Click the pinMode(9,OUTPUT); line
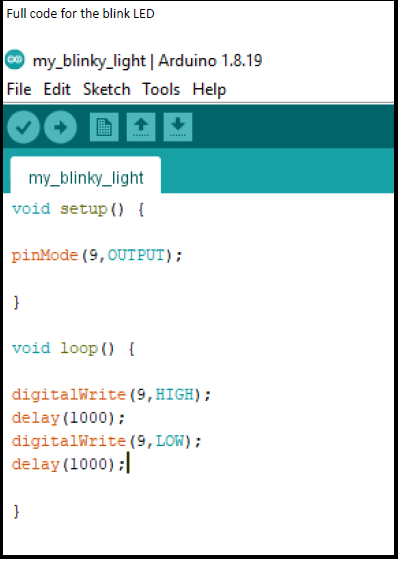Viewport: 399px width, 561px height. pos(97,255)
